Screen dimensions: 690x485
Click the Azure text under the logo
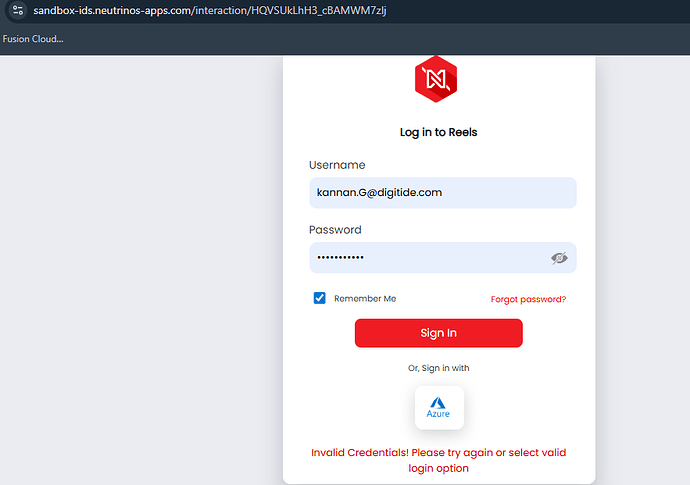coord(438,414)
